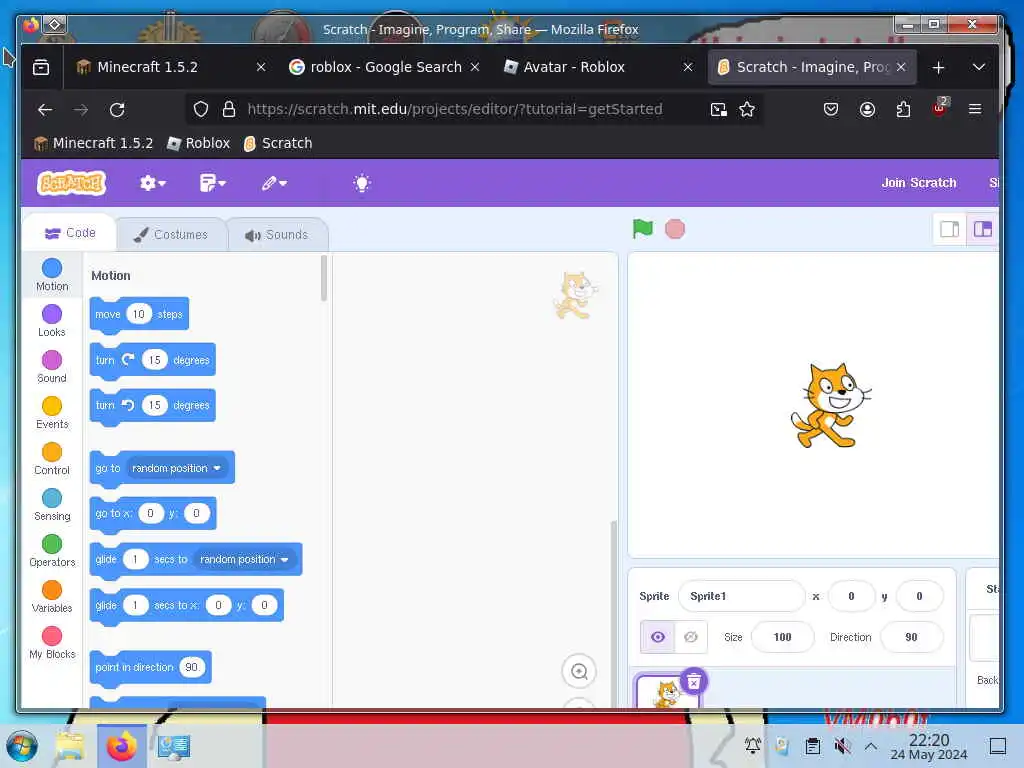Screen dimensions: 1024x768
Task: Open 'random position' dropdown in go to block
Action: pyautogui.click(x=176, y=468)
